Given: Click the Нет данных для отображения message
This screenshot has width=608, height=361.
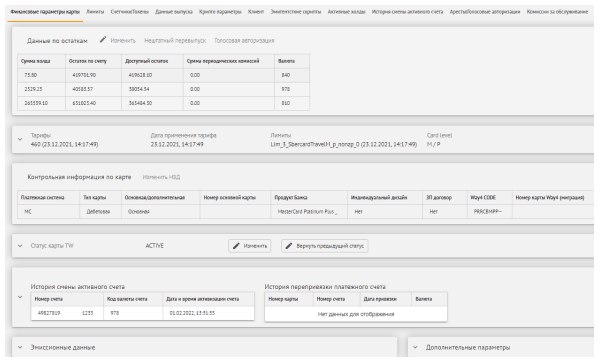Looking at the screenshot, I should click(356, 314).
